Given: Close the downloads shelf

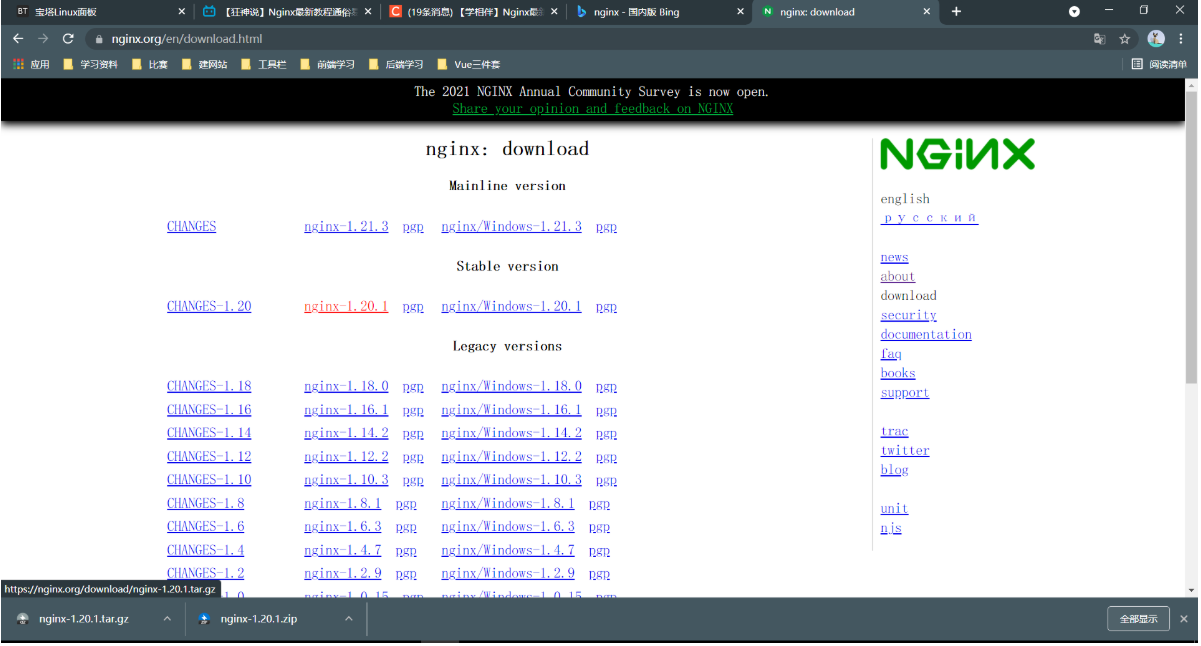Looking at the screenshot, I should (1184, 619).
